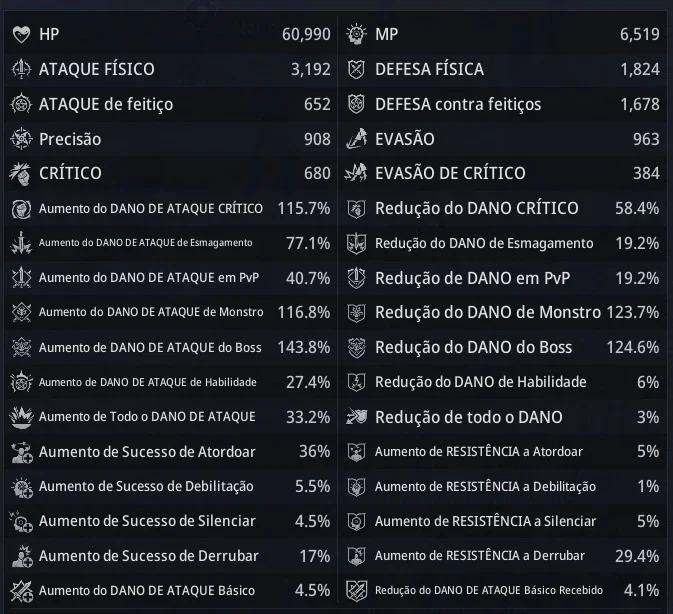Click the HP heart icon

click(21, 34)
